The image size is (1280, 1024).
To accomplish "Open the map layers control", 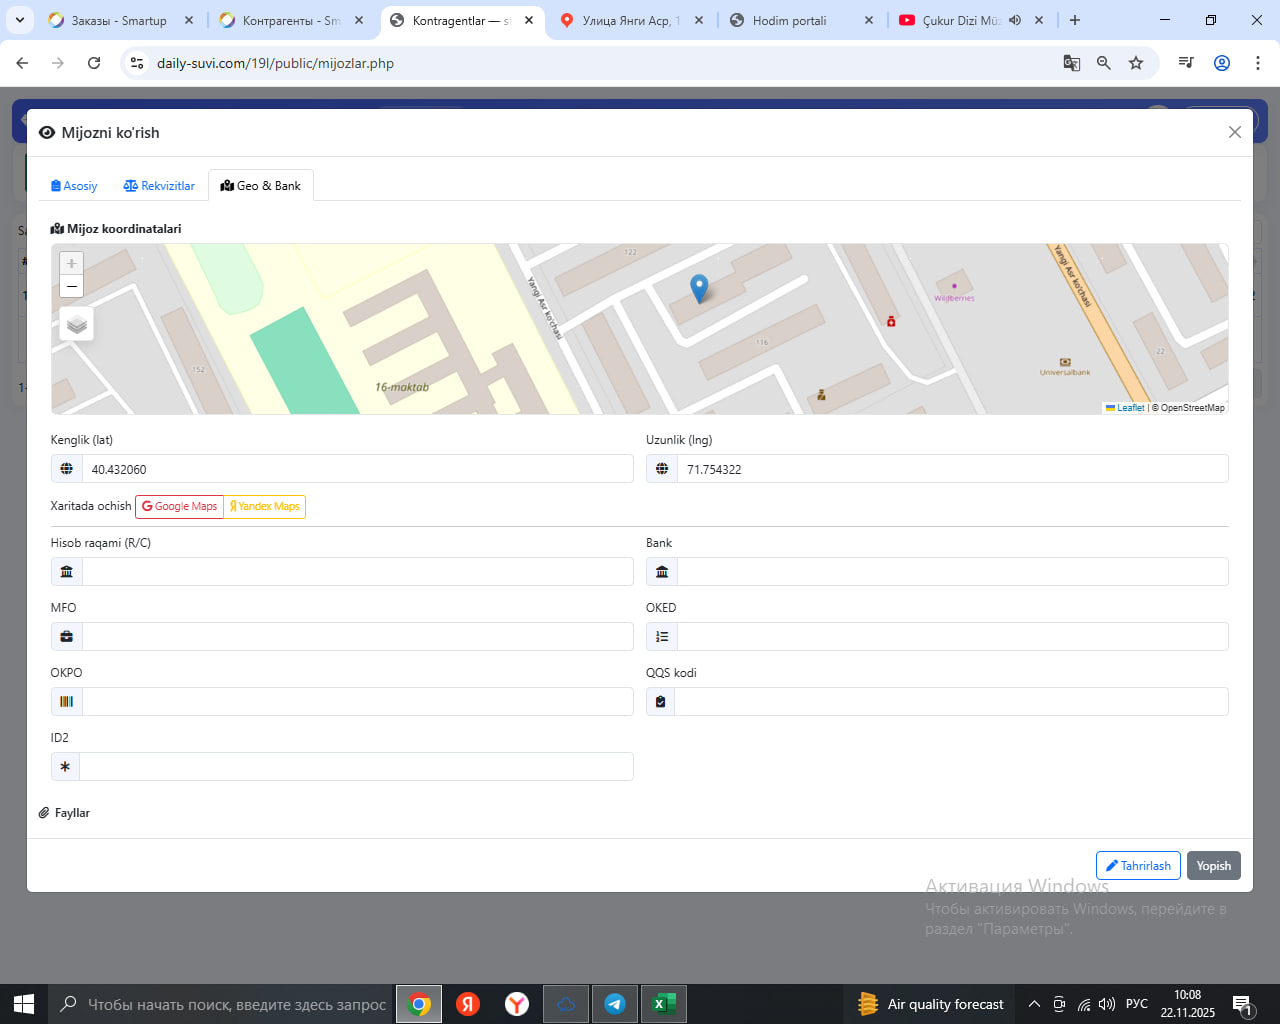I will click(x=77, y=324).
